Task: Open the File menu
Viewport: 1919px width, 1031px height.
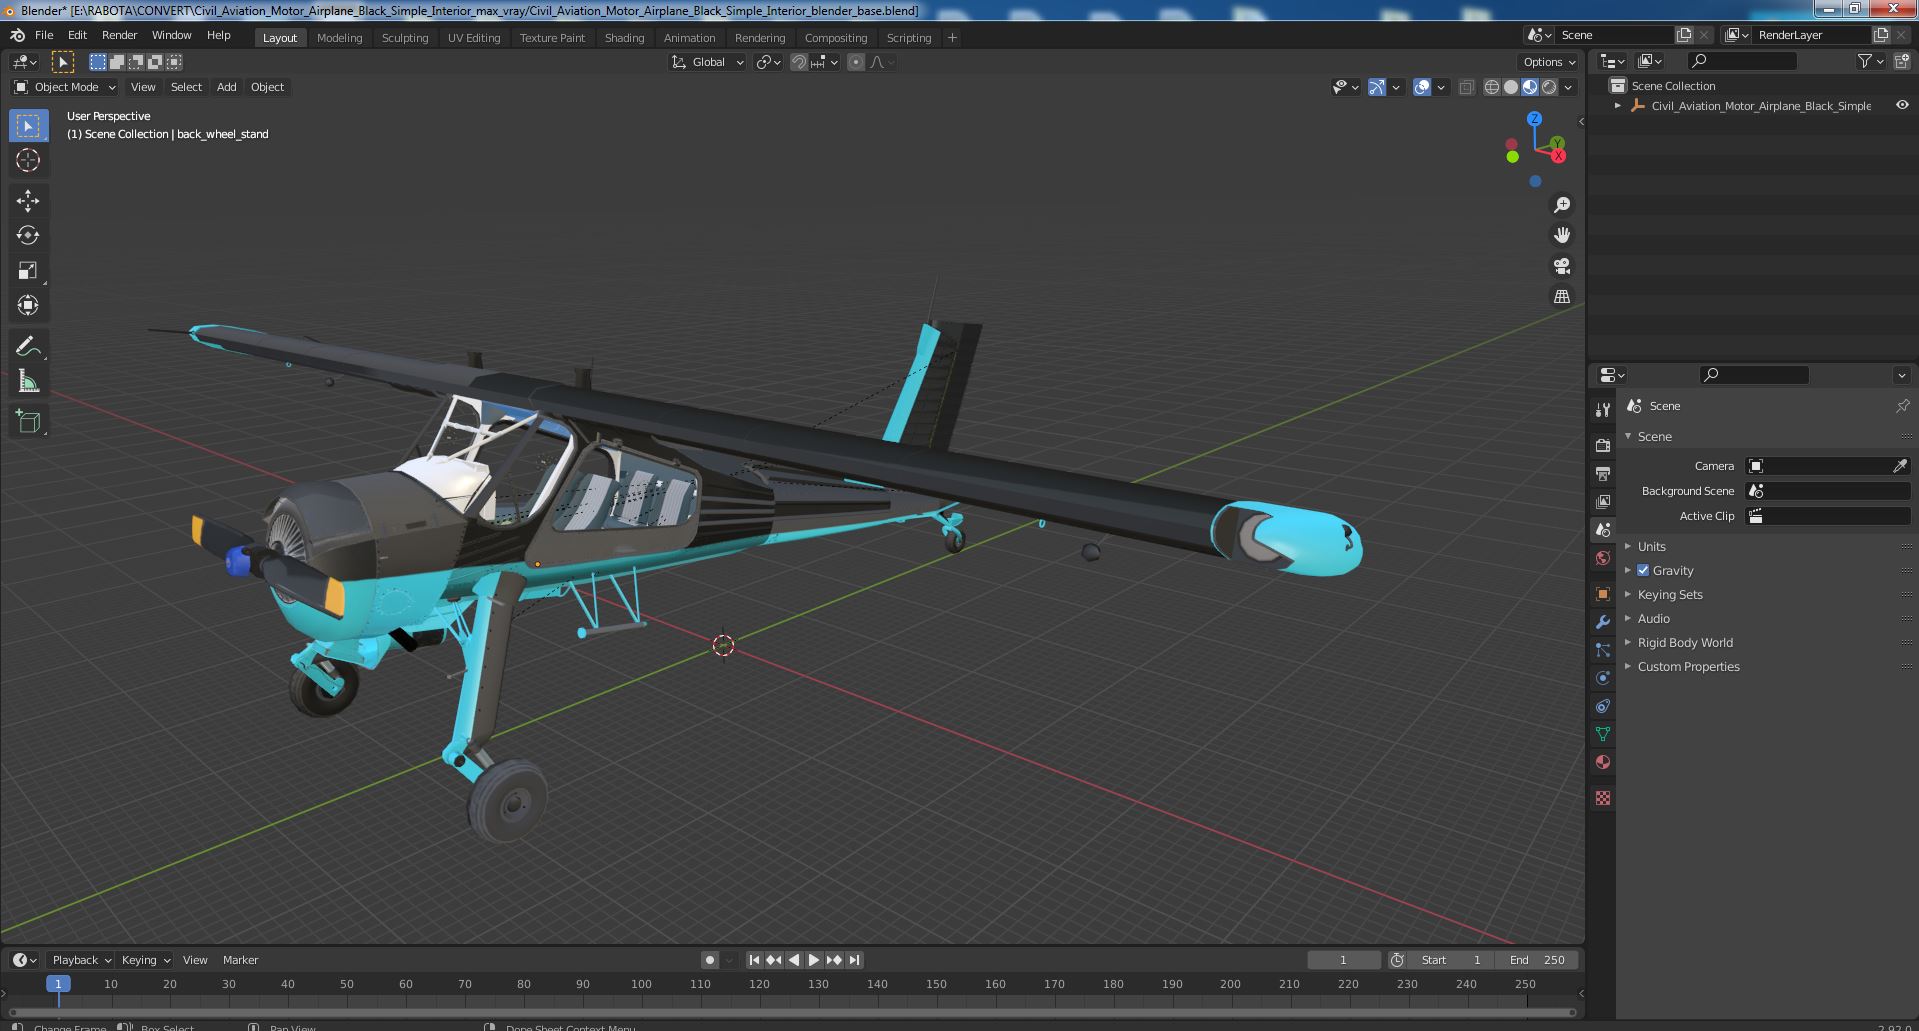Action: coord(44,35)
